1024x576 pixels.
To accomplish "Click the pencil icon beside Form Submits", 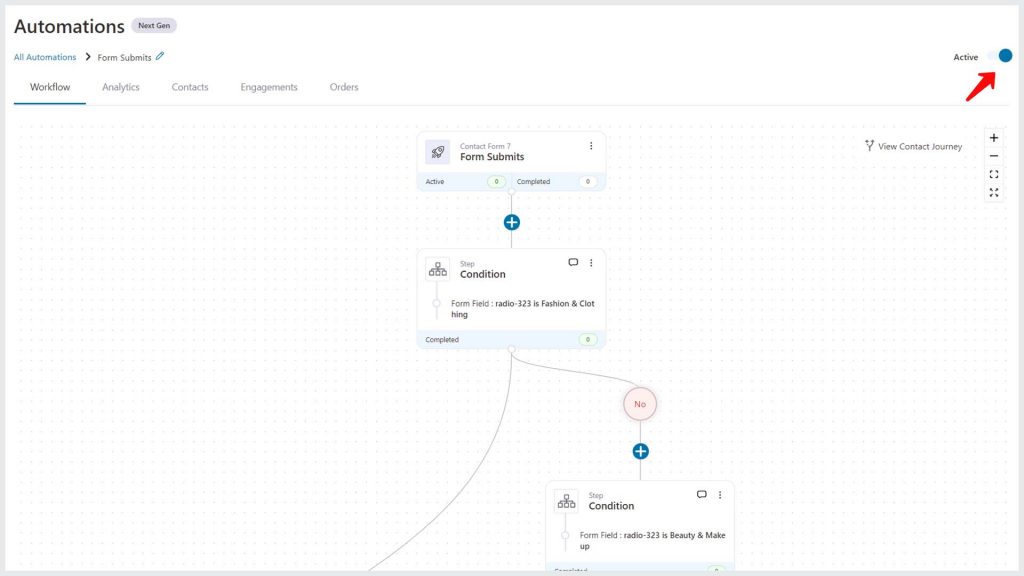I will click(x=160, y=56).
